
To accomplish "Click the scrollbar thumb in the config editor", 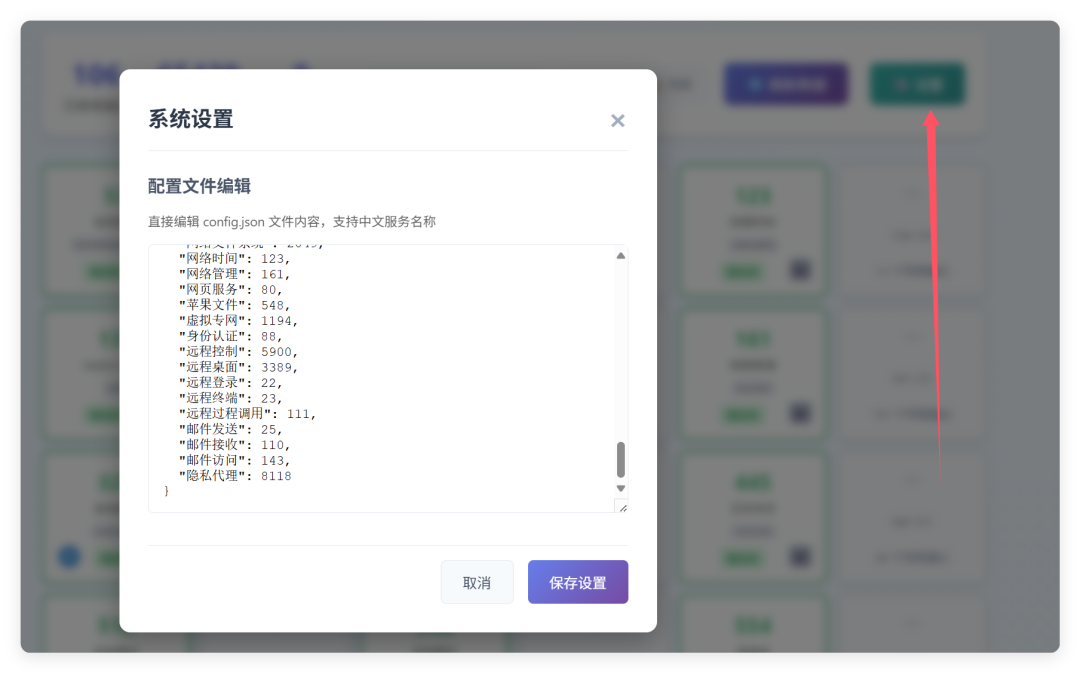I will tap(621, 459).
